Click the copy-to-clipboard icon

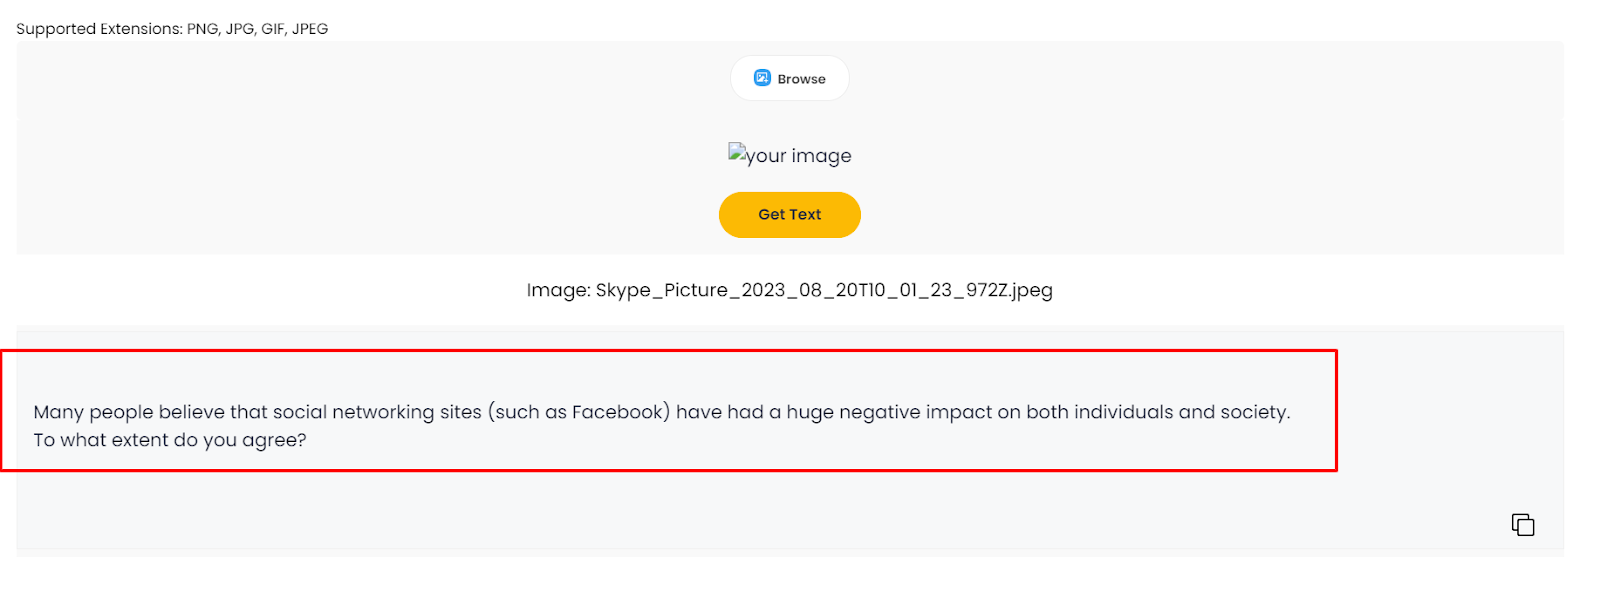pos(1522,524)
